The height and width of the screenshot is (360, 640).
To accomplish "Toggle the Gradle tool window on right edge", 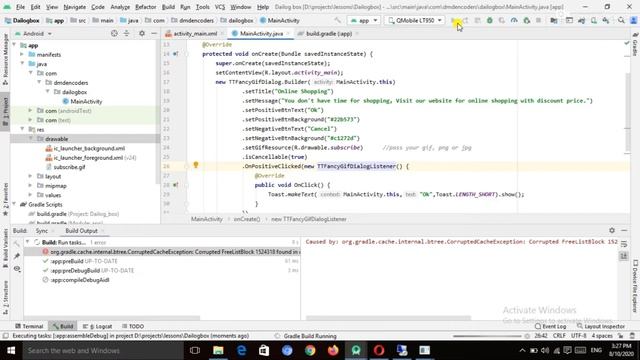I will [635, 44].
